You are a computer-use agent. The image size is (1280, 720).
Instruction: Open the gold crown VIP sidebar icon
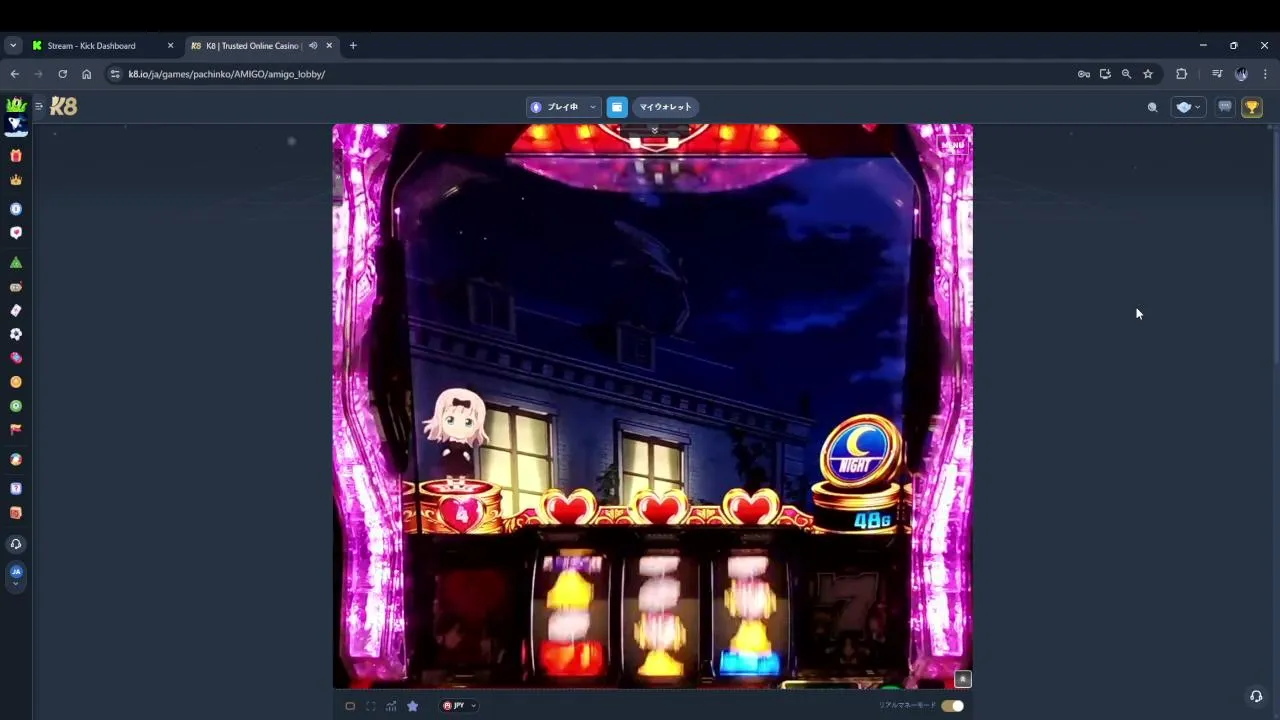point(16,180)
